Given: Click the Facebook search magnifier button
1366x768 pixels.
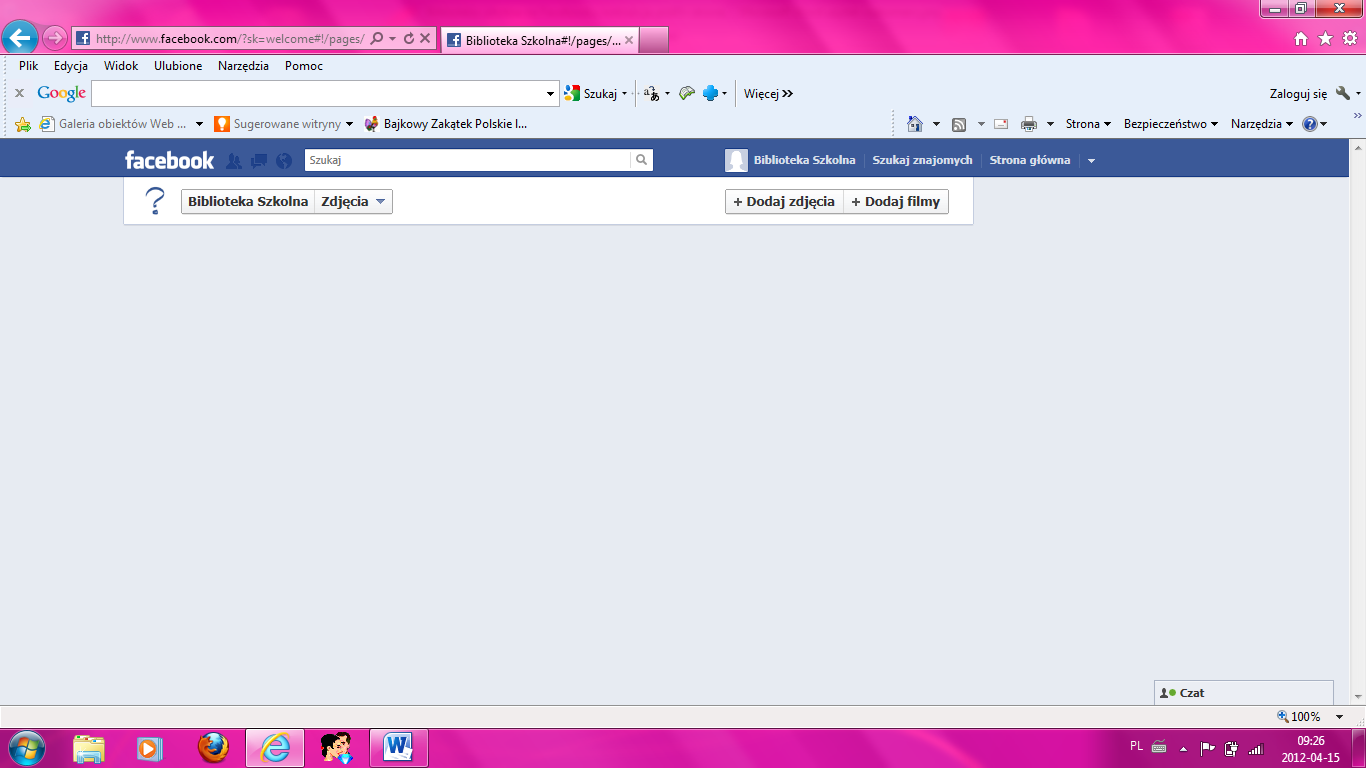Looking at the screenshot, I should [x=642, y=160].
